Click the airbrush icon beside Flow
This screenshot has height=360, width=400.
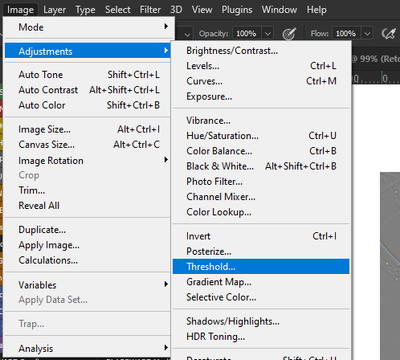[389, 33]
